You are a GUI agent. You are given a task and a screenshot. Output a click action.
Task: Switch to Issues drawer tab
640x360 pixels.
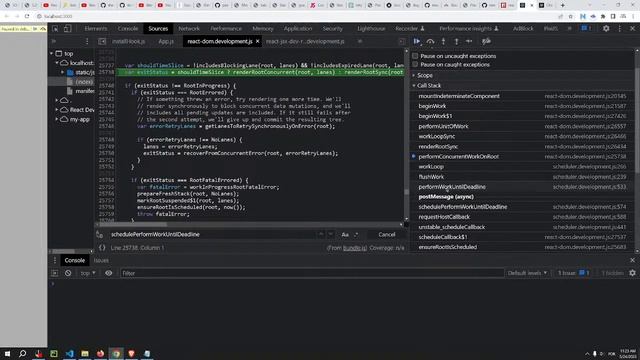[x=101, y=260]
